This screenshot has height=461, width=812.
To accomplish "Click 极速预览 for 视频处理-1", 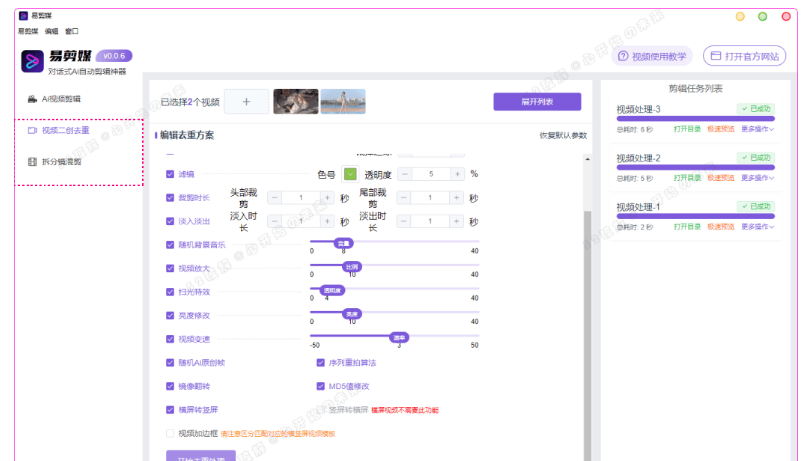I will (721, 227).
